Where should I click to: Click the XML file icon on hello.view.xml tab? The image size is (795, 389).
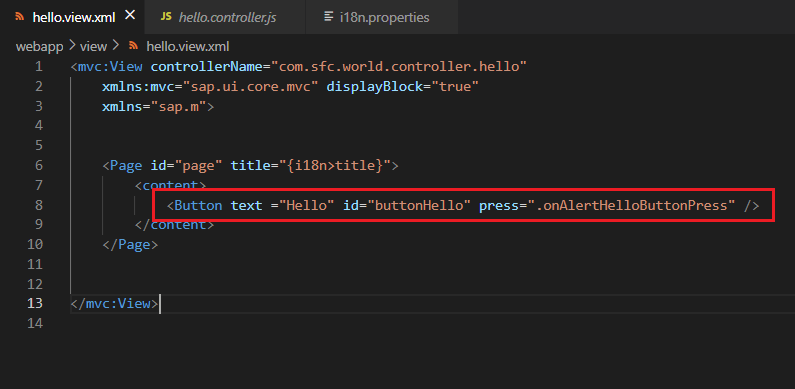point(20,17)
